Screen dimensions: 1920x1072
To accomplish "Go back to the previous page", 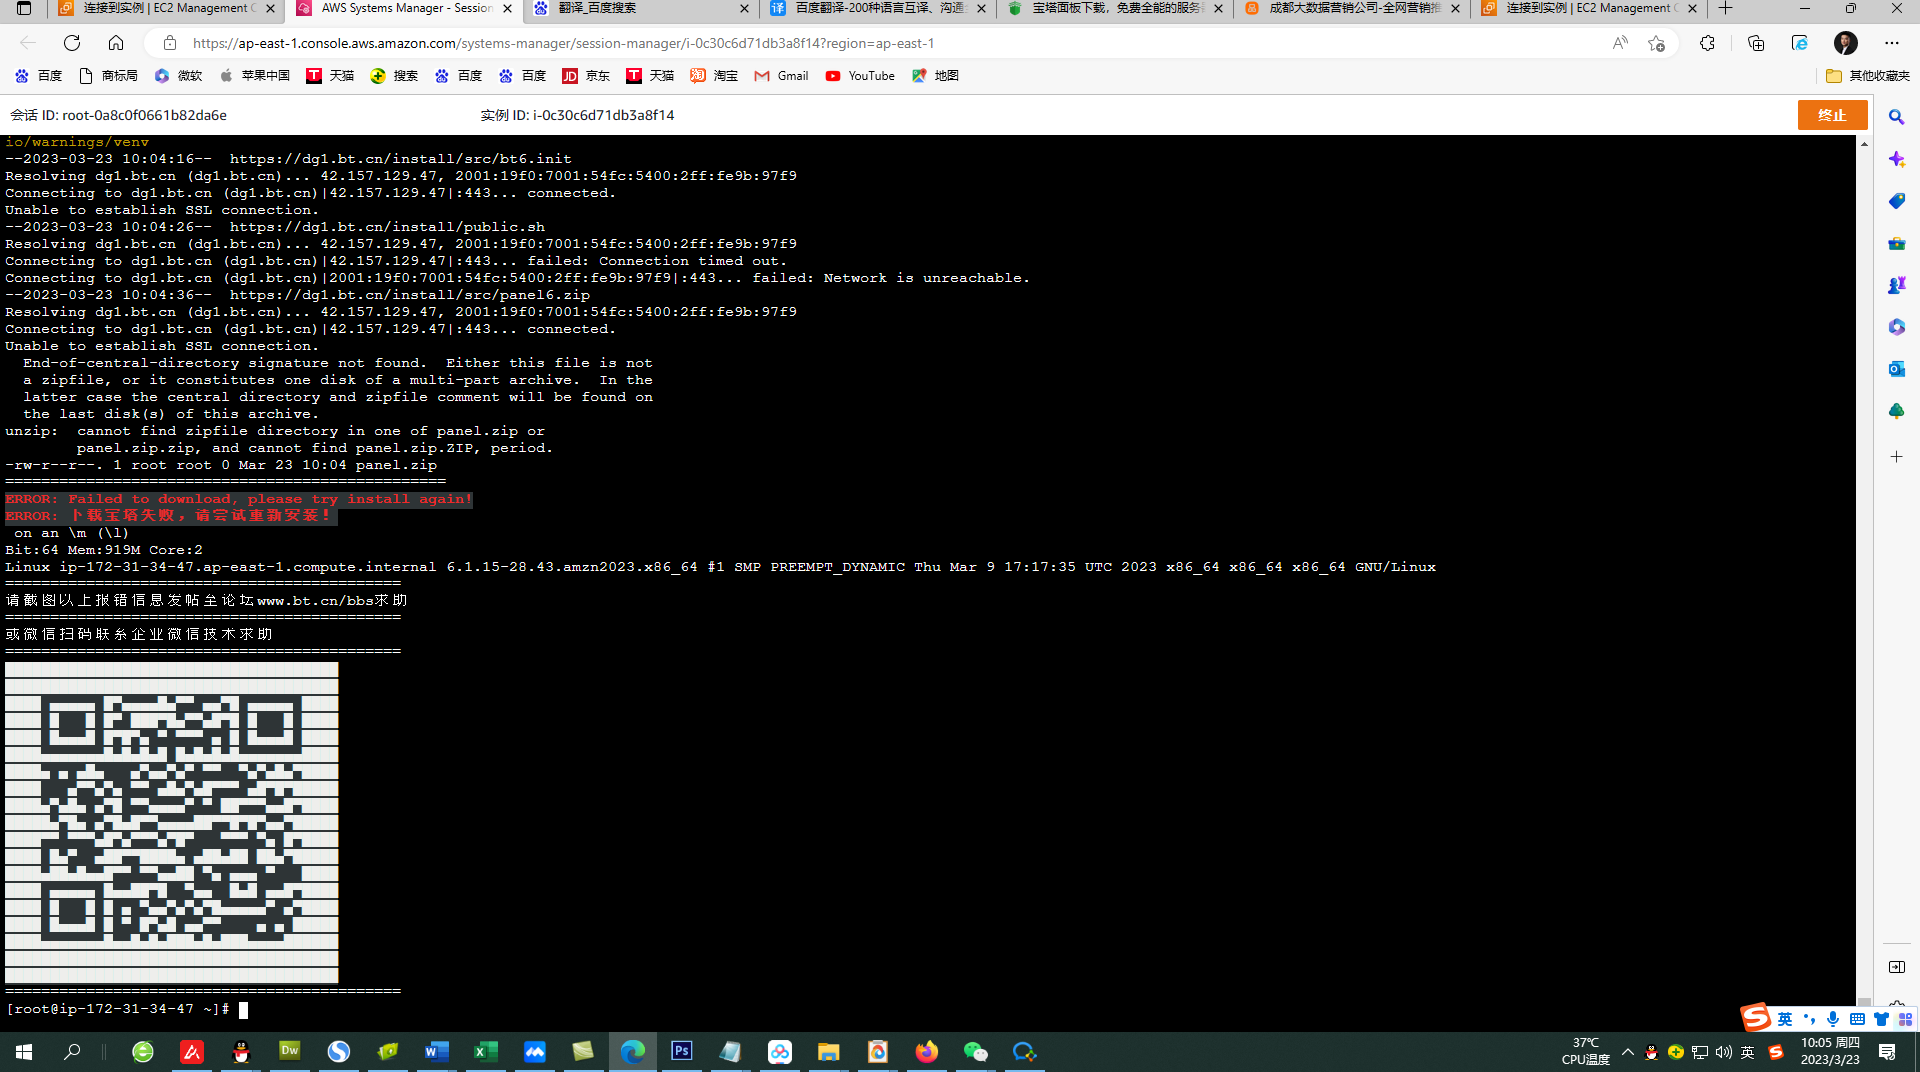I will (x=28, y=43).
